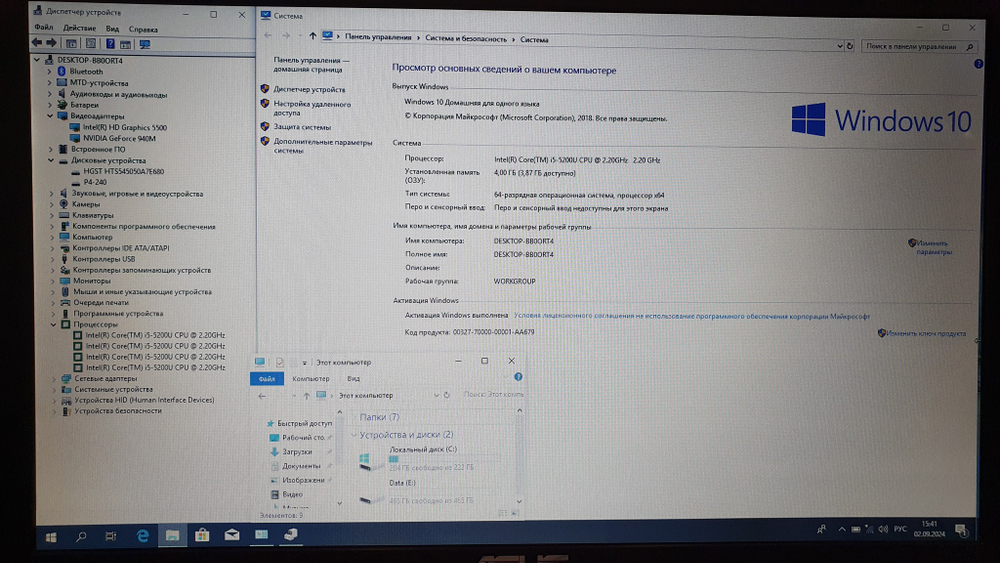The height and width of the screenshot is (563, 1000).
Task: Open the Файл tab in Этот компьютер window
Action: 267,379
